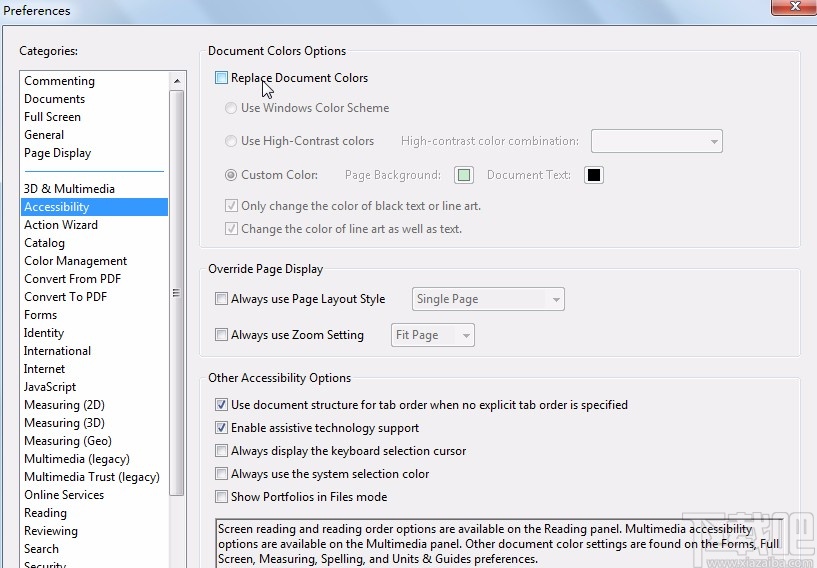Image resolution: width=817 pixels, height=568 pixels.
Task: Open High-contrast color combination dropdown
Action: point(657,141)
